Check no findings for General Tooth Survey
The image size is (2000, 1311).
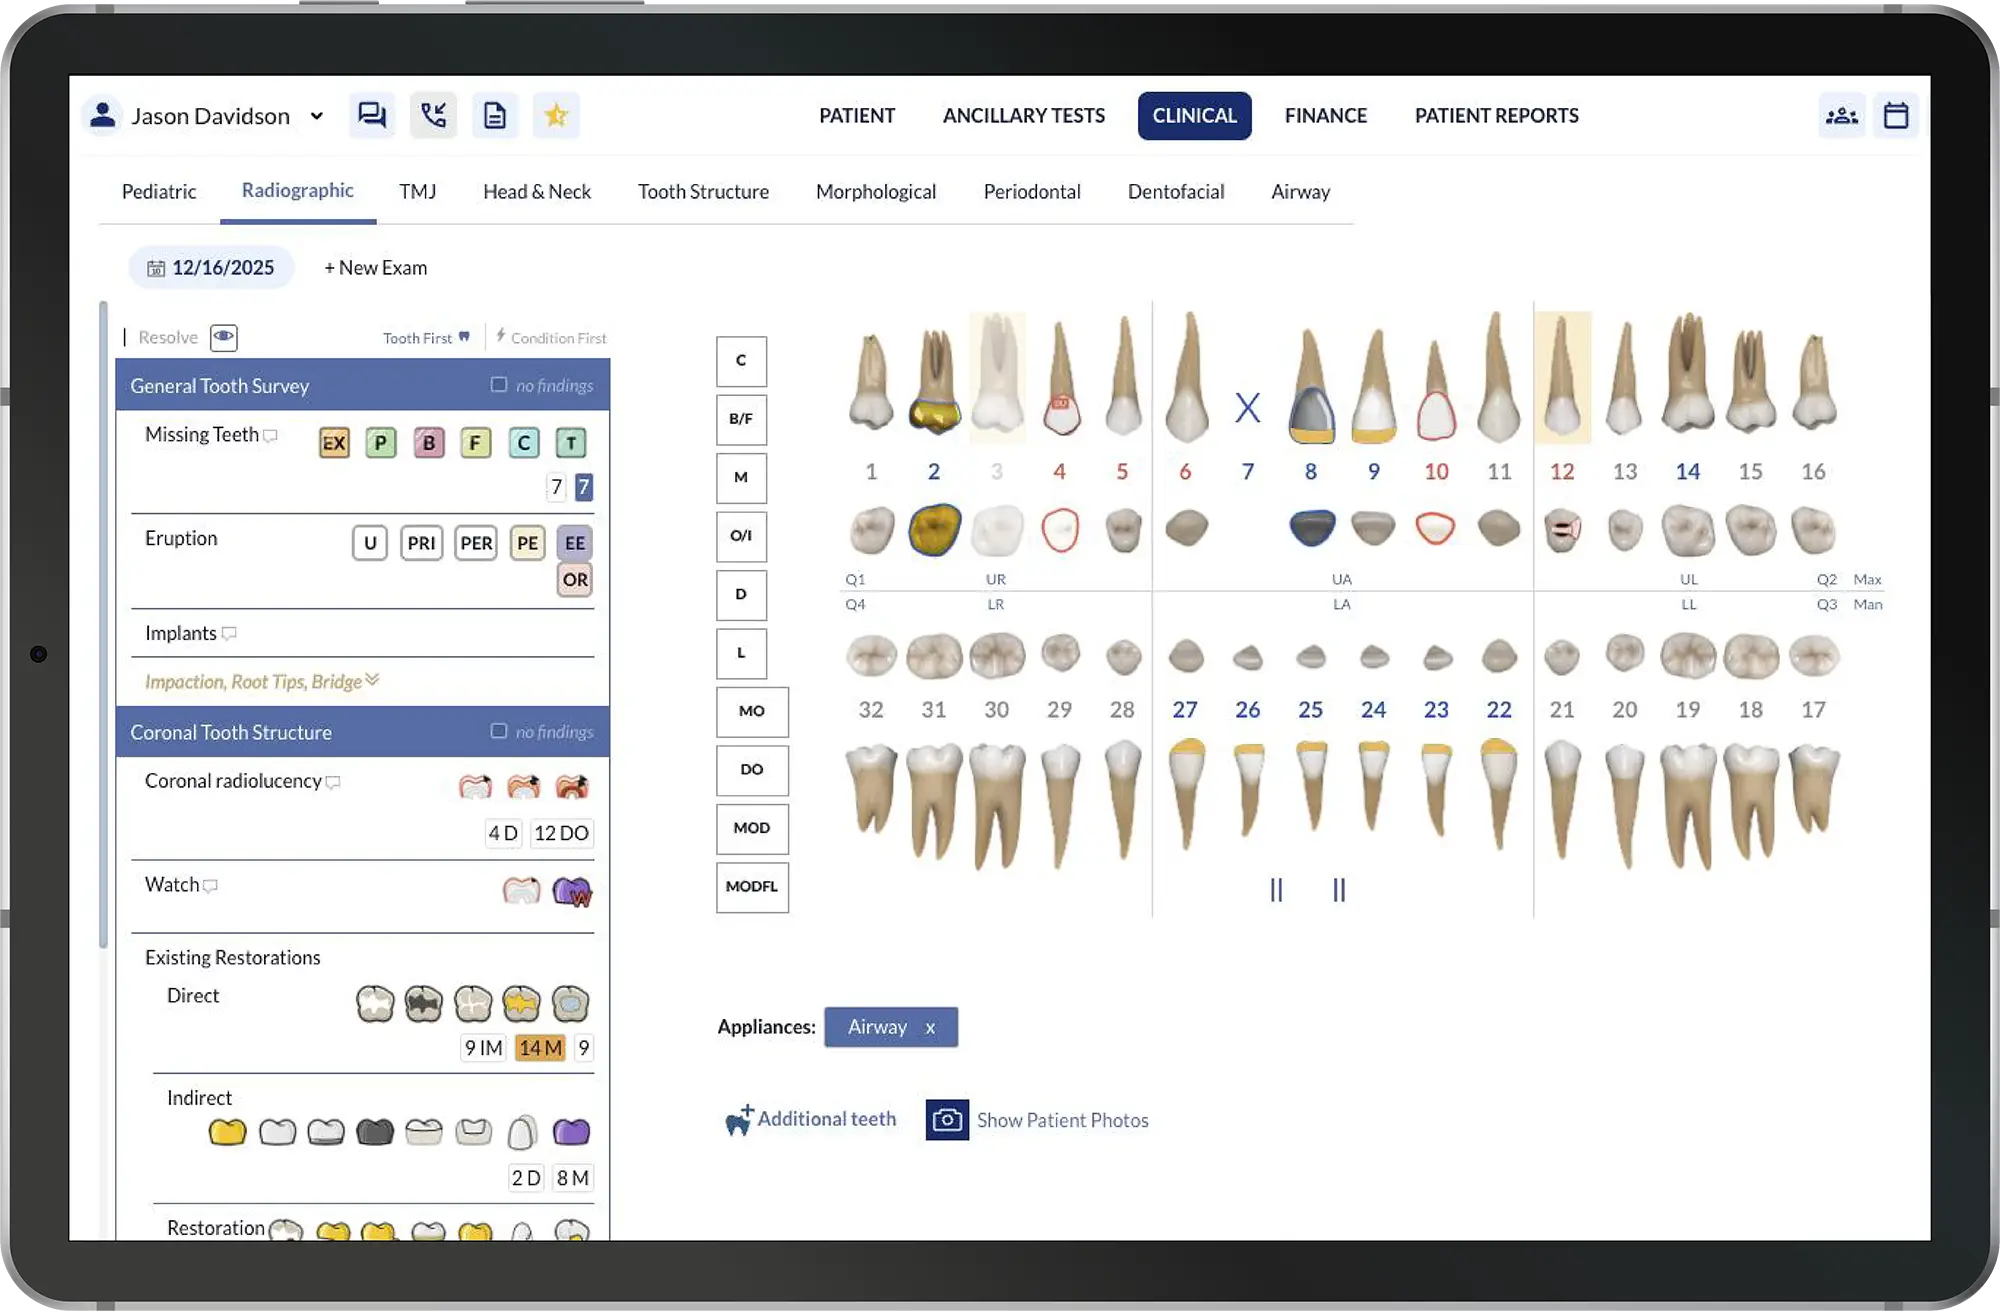(498, 385)
